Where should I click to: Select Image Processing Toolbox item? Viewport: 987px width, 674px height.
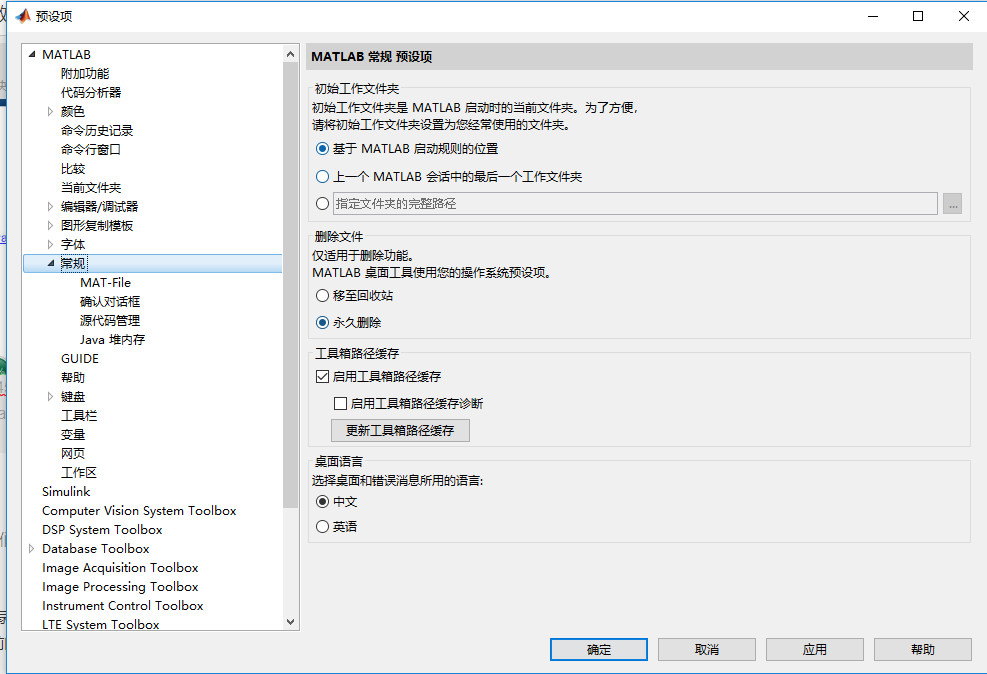[x=120, y=587]
